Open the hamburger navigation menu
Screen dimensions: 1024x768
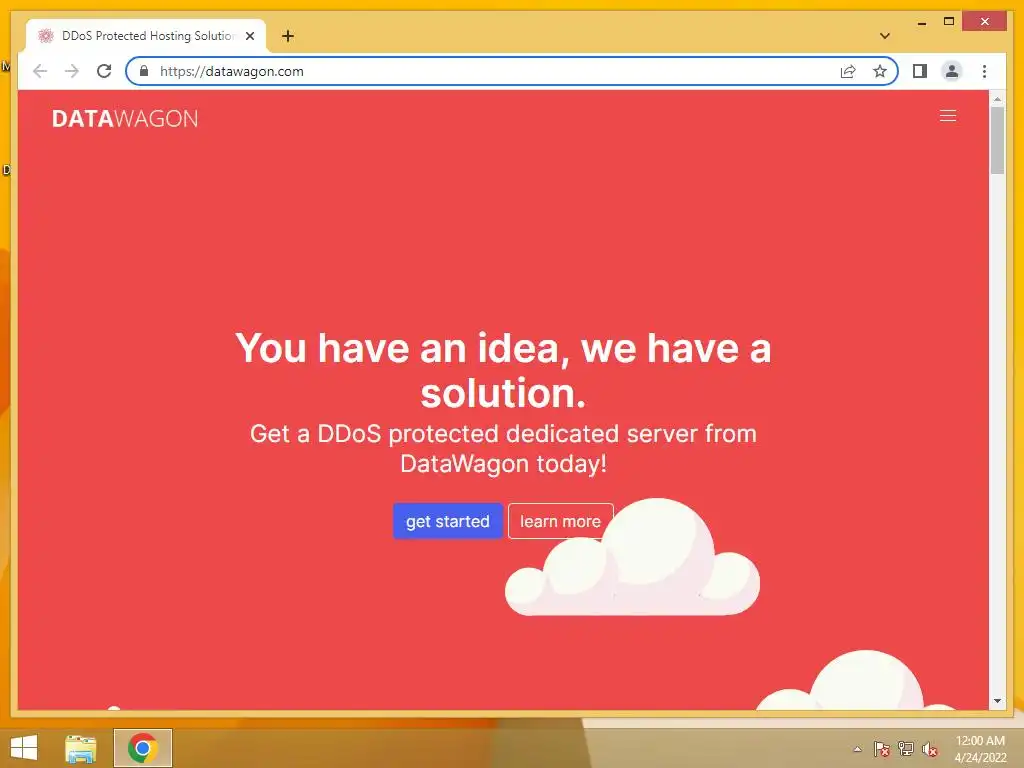tap(948, 116)
